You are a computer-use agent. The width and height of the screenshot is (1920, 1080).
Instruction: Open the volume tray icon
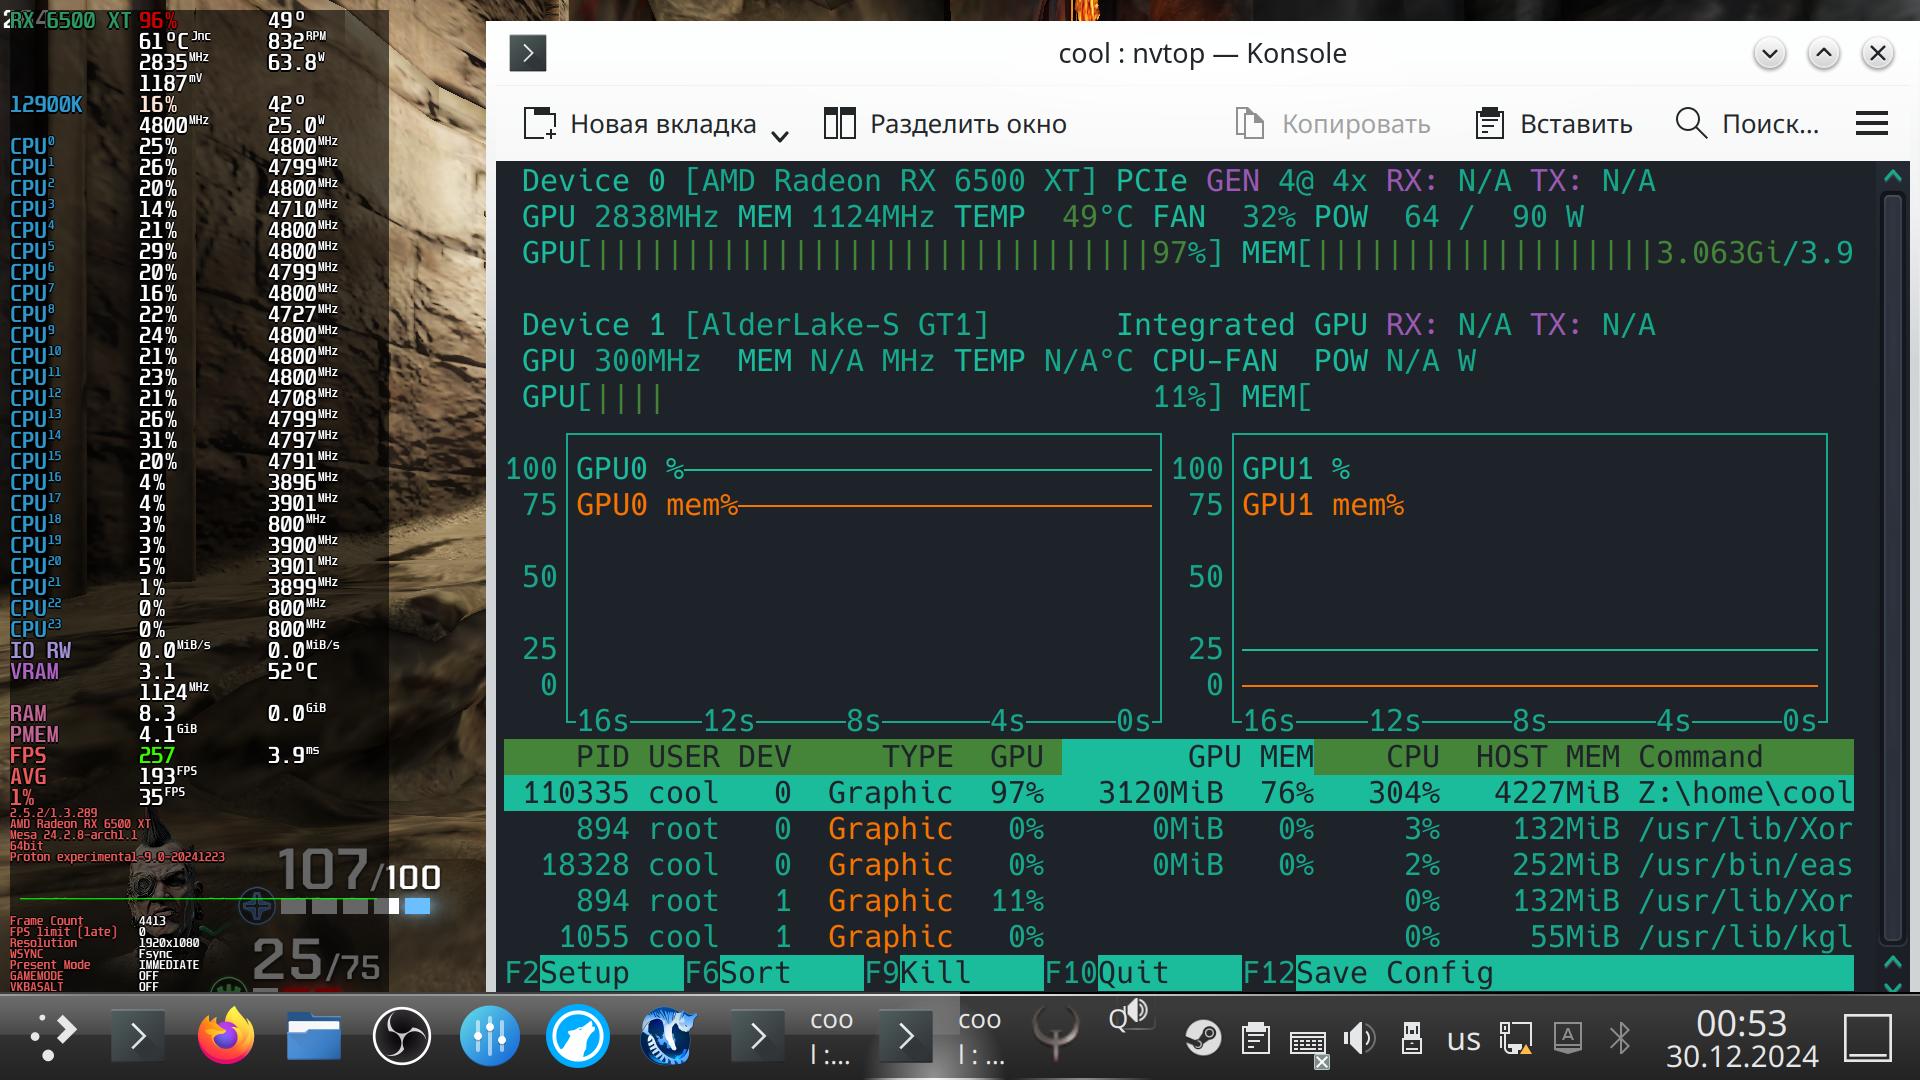click(x=1359, y=1039)
